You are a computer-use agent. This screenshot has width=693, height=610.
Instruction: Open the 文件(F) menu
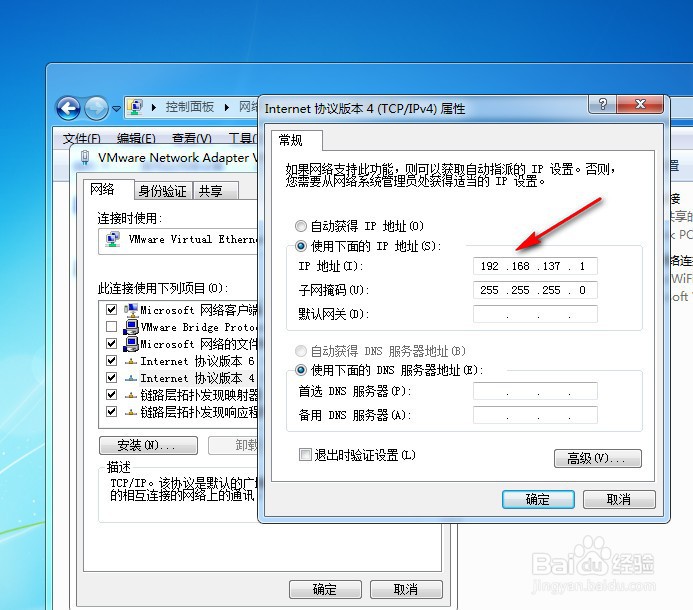coord(81,139)
